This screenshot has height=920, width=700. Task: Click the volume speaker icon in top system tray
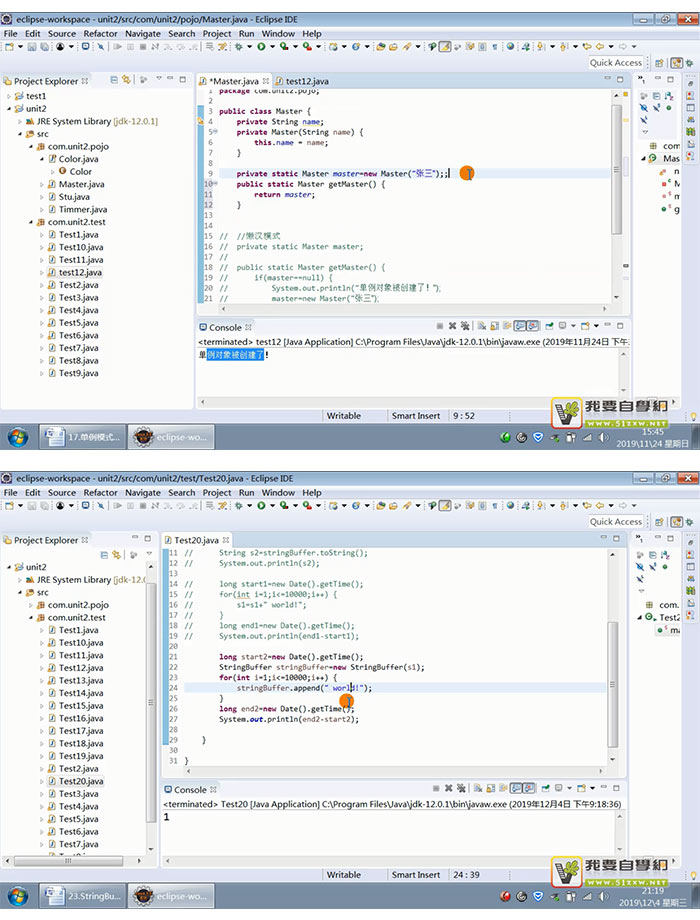point(603,437)
